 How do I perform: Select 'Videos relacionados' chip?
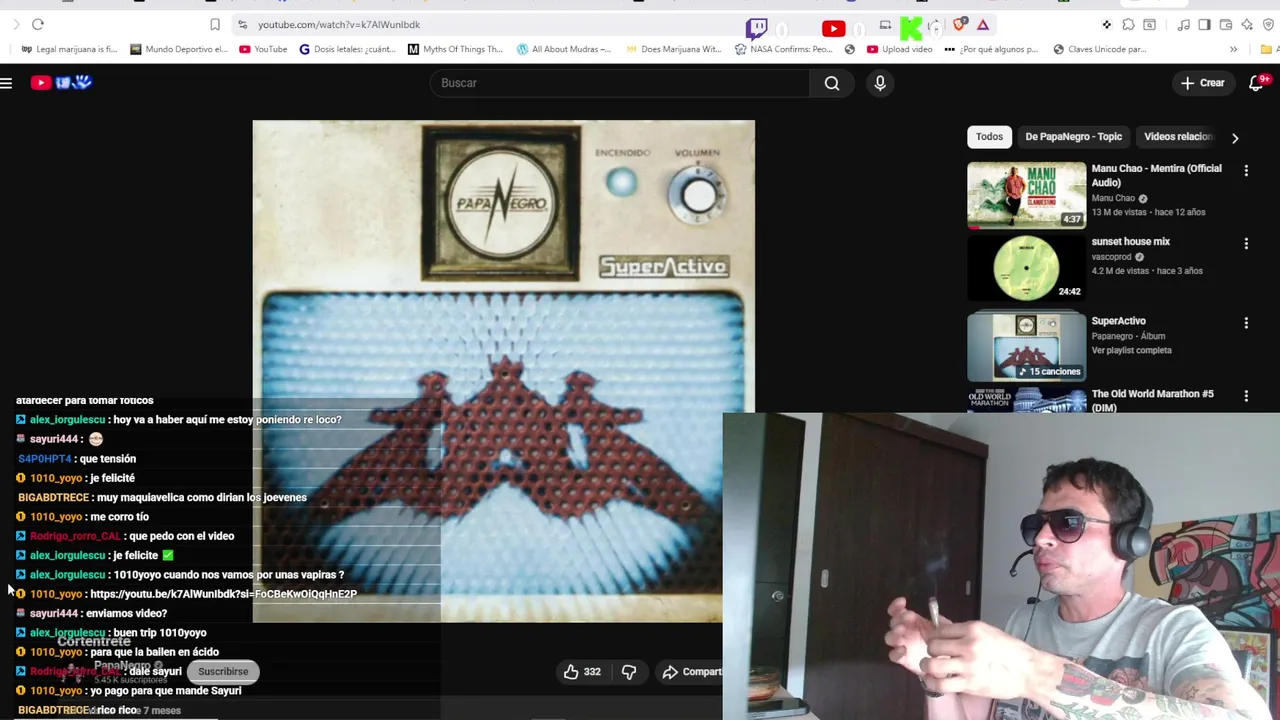coord(1178,137)
